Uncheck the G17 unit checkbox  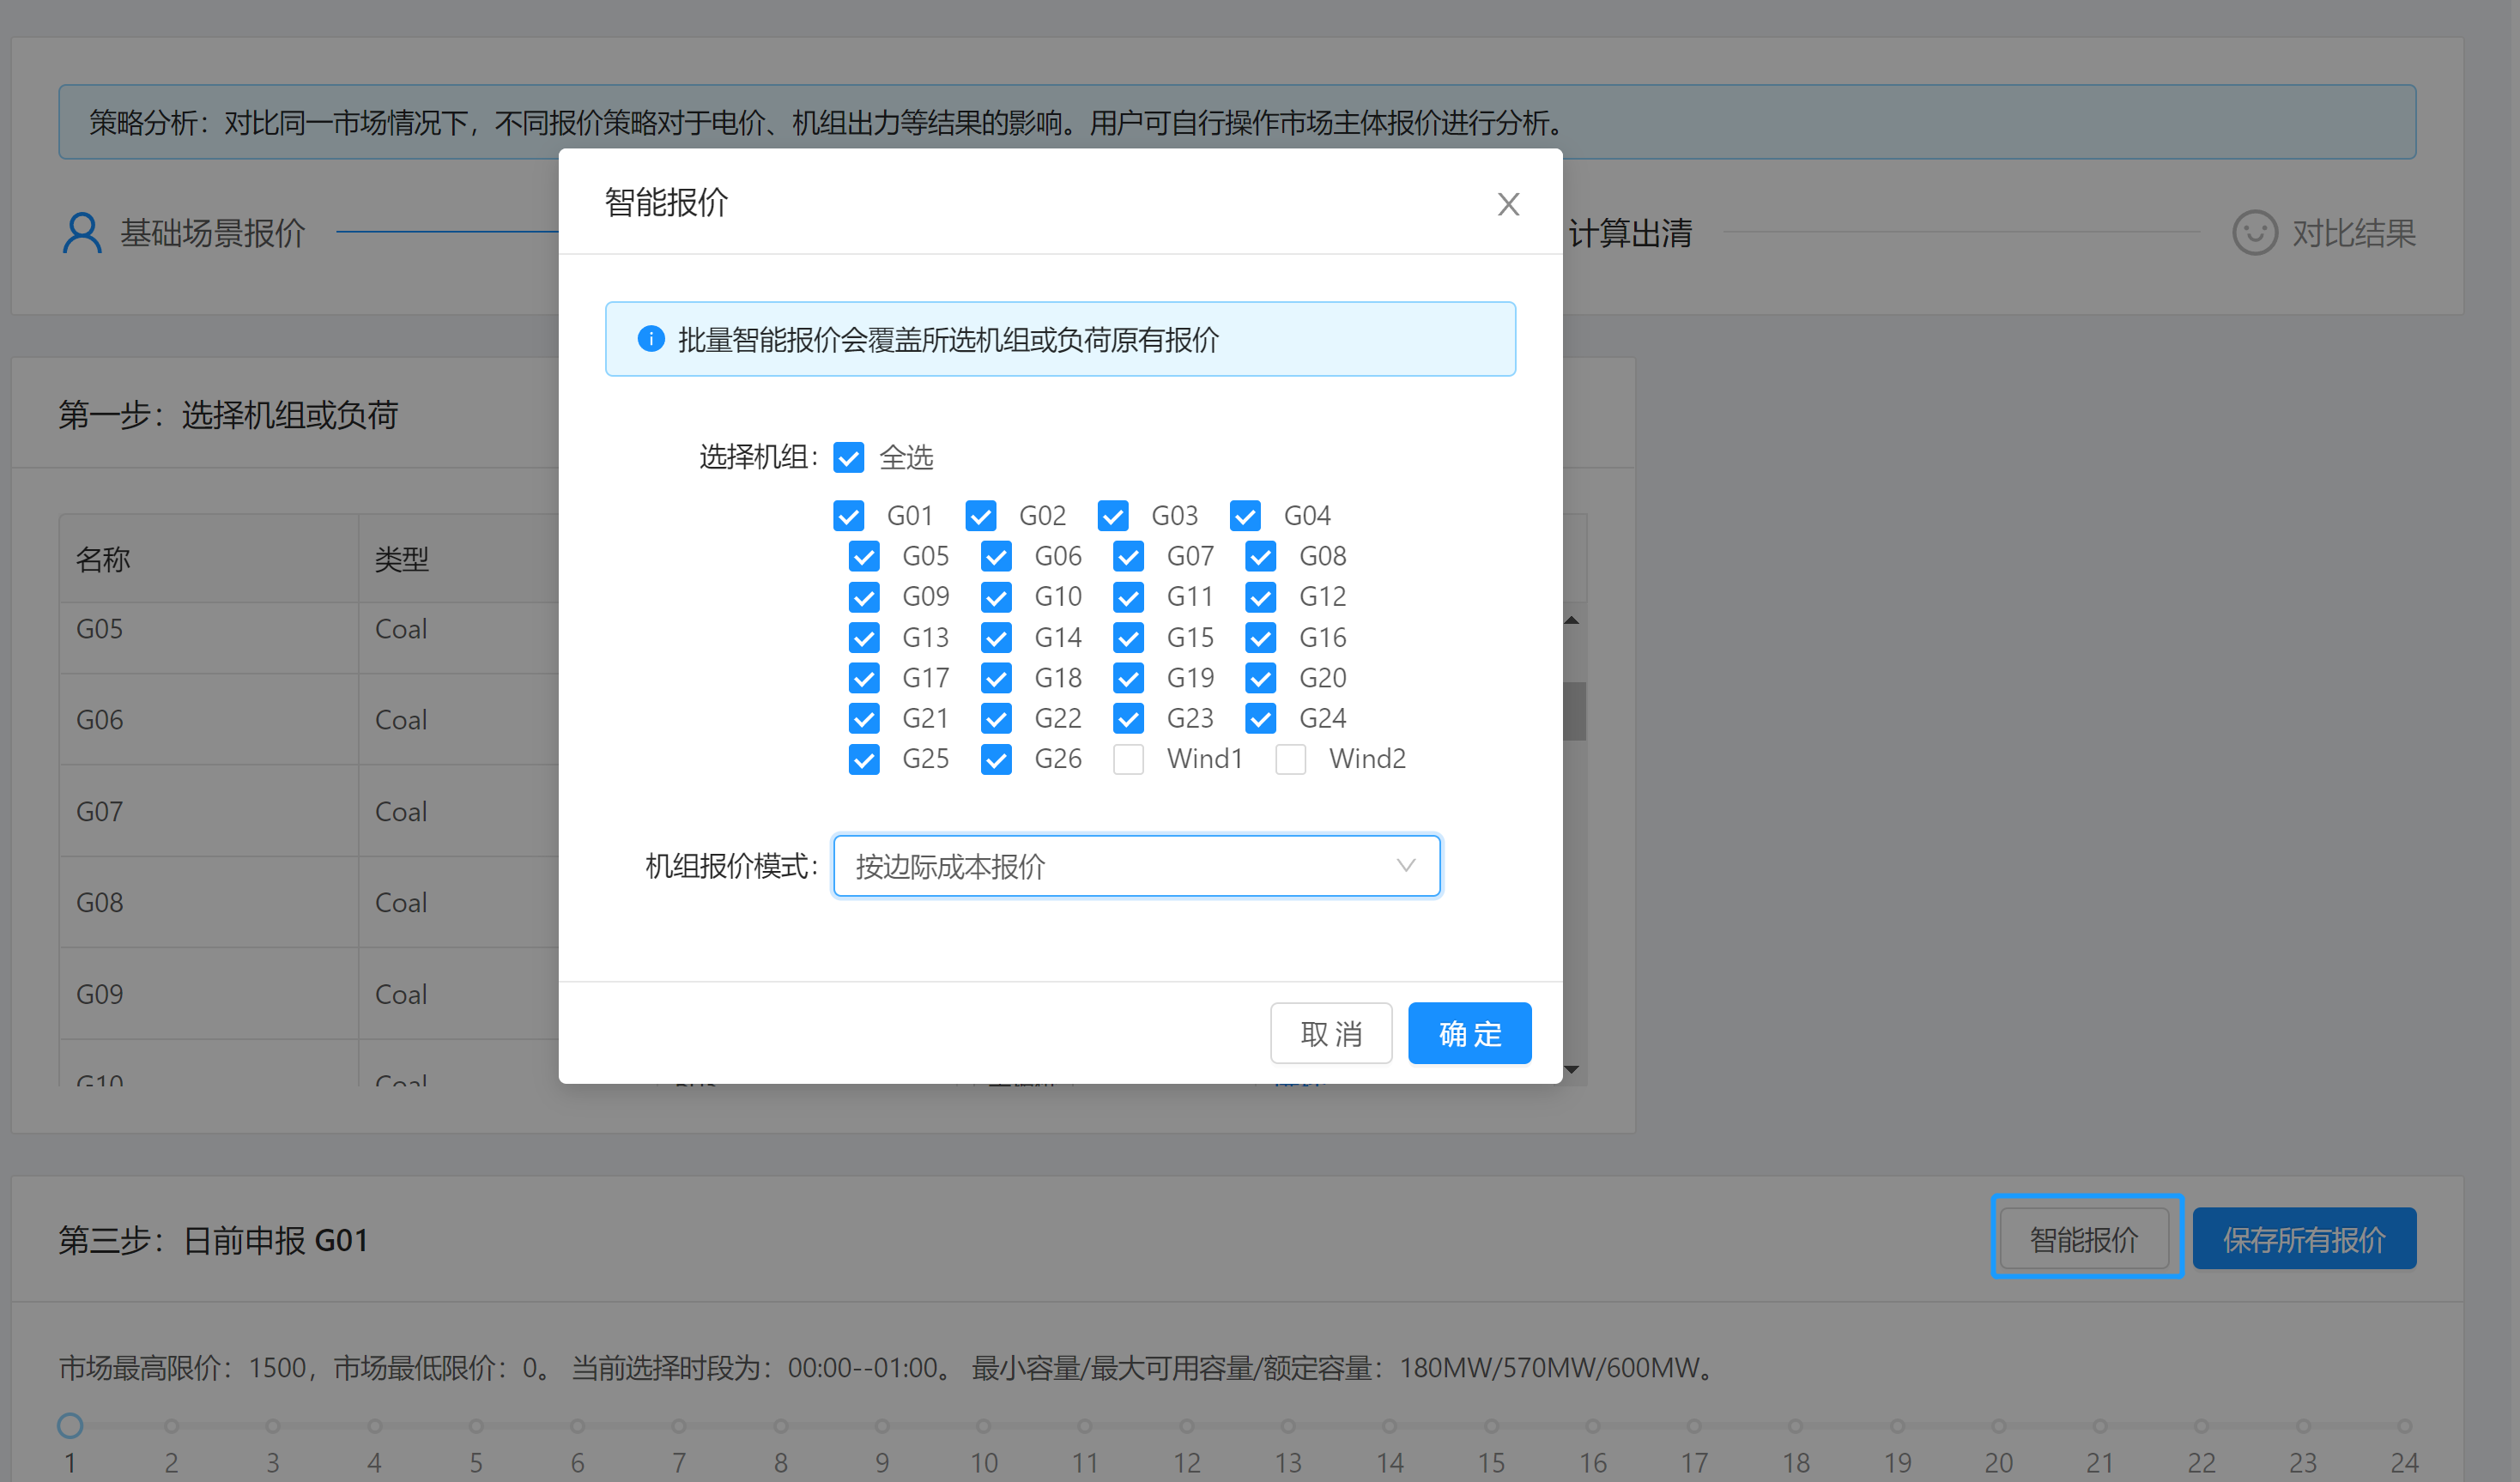pos(864,678)
